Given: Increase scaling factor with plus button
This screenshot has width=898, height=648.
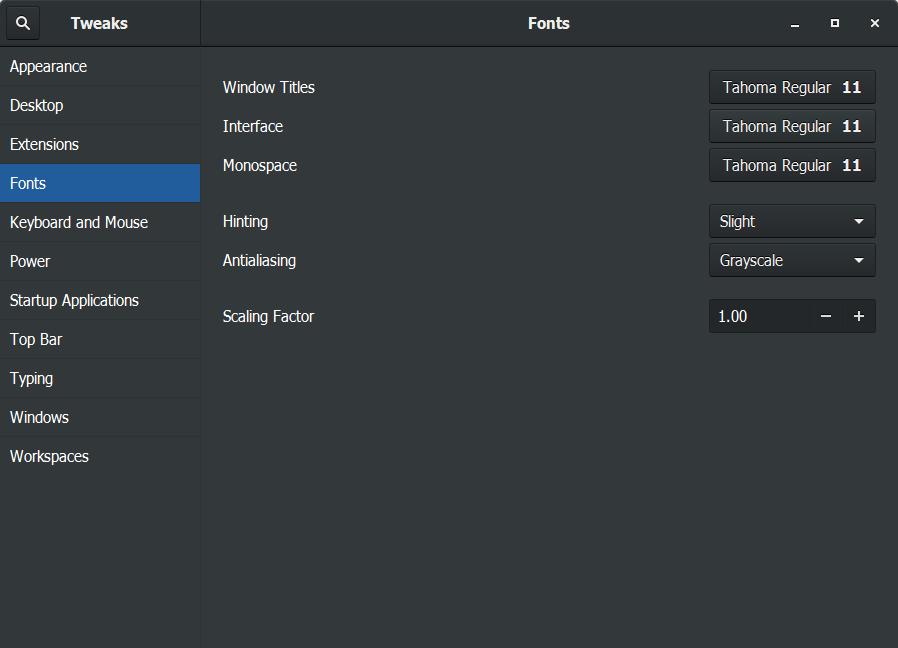Looking at the screenshot, I should [858, 316].
